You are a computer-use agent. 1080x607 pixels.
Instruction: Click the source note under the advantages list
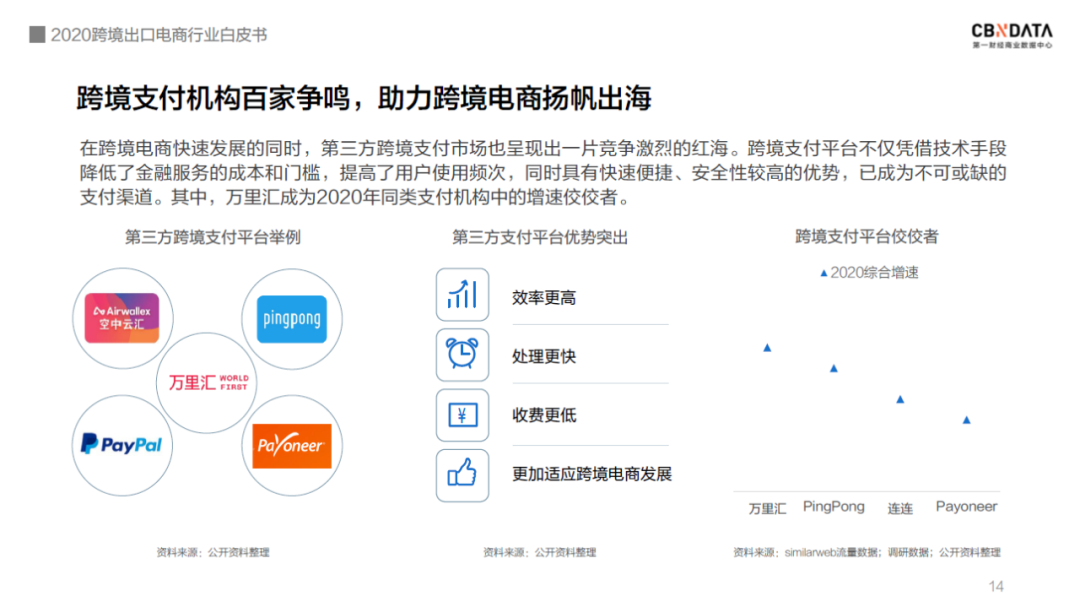(x=539, y=553)
